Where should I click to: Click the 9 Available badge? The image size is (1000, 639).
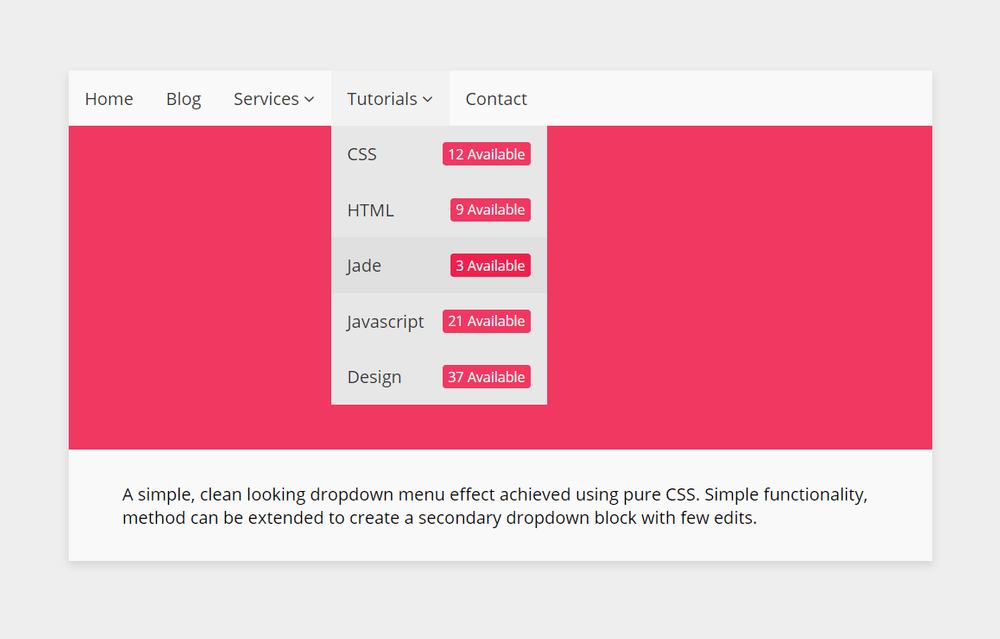coord(490,210)
